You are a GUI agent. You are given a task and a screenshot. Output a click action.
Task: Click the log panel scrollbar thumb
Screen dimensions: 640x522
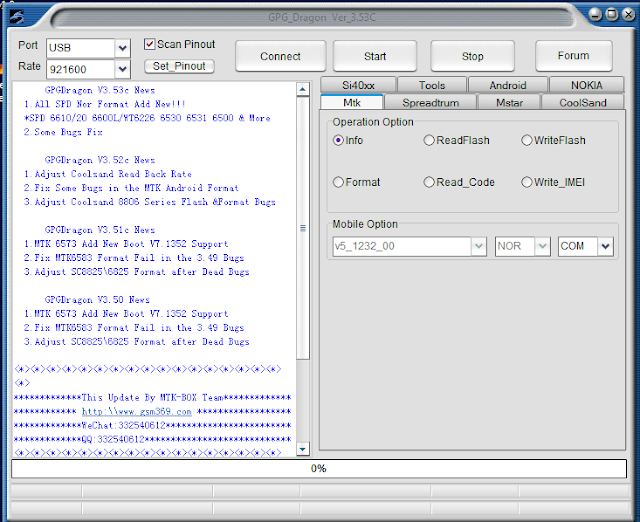[302, 228]
